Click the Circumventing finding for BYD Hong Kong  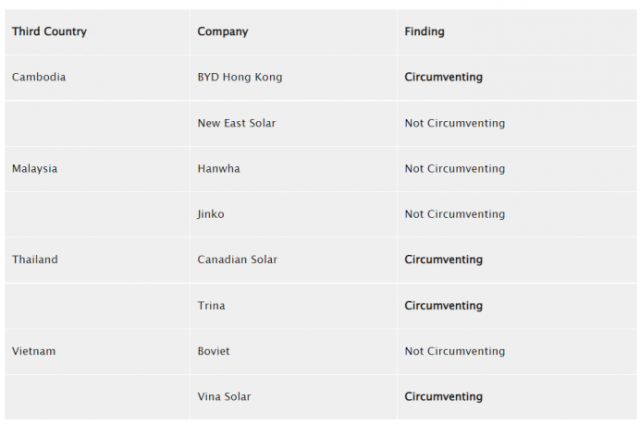(x=443, y=77)
